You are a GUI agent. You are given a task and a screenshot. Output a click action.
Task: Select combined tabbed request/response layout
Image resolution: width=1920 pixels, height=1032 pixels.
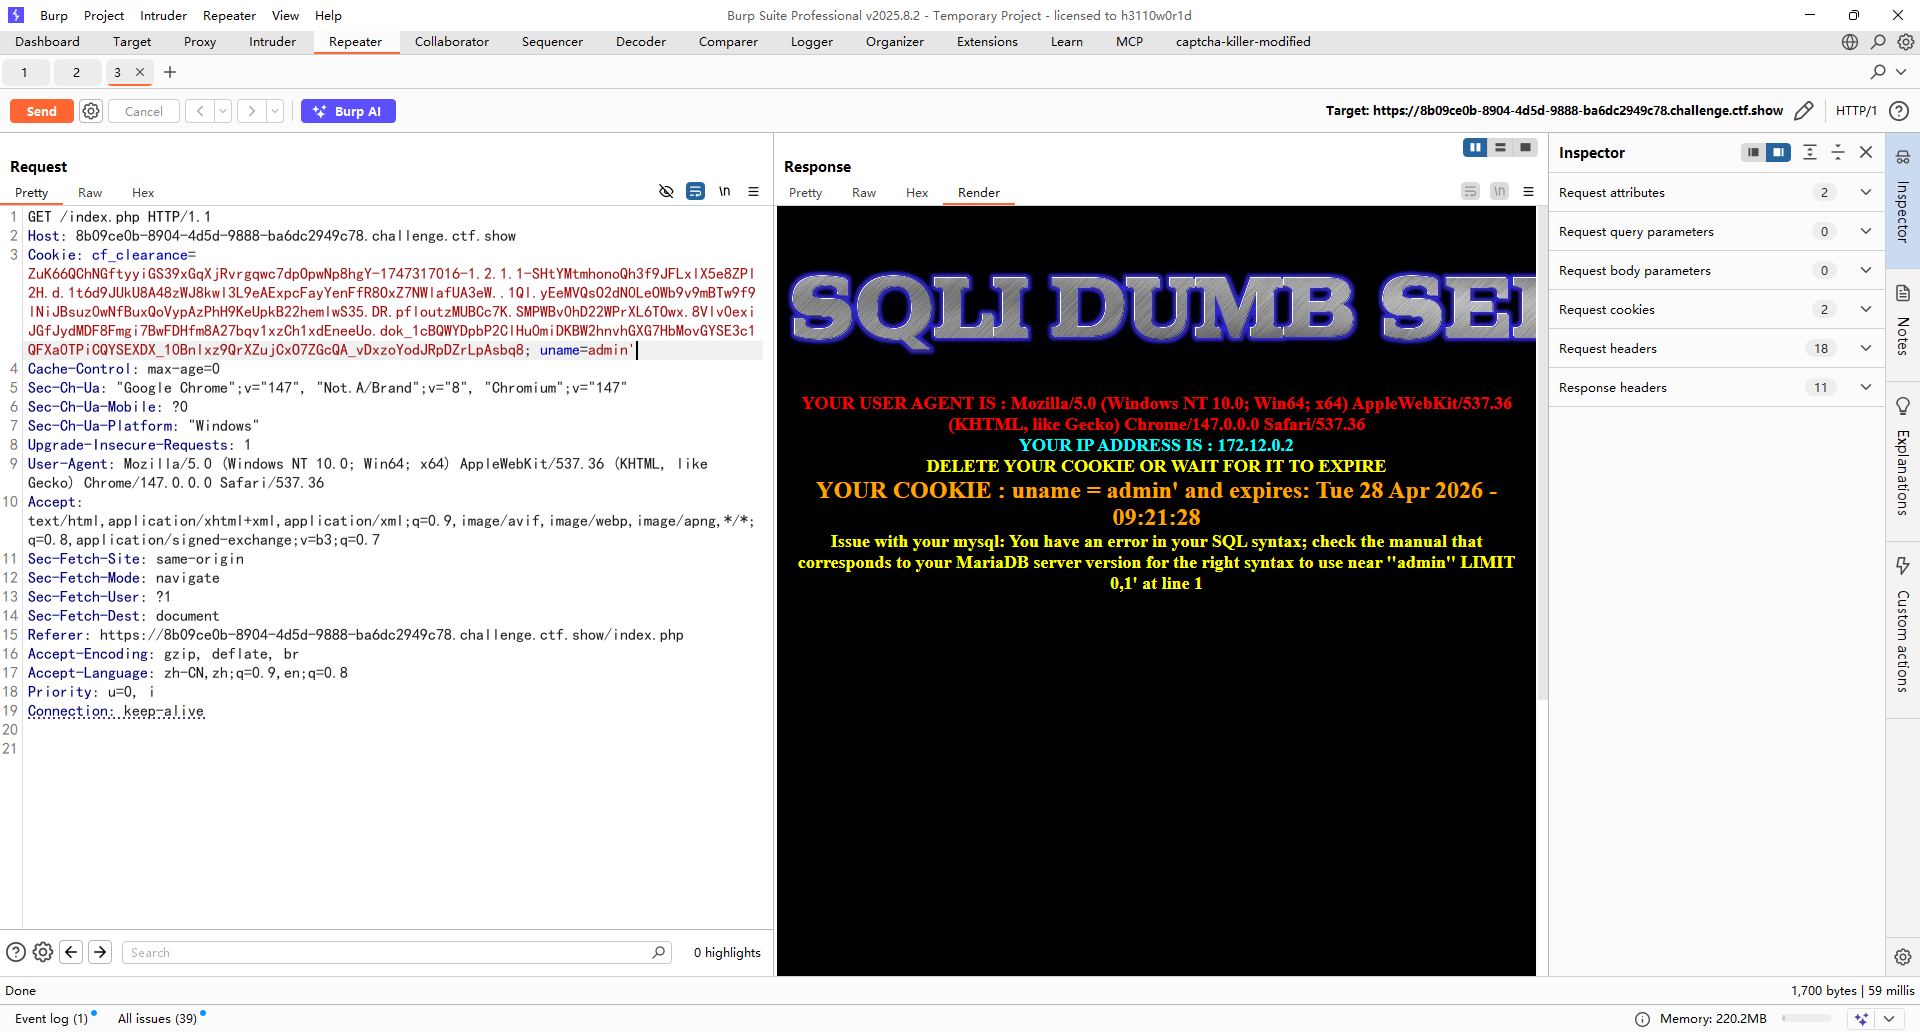1525,148
